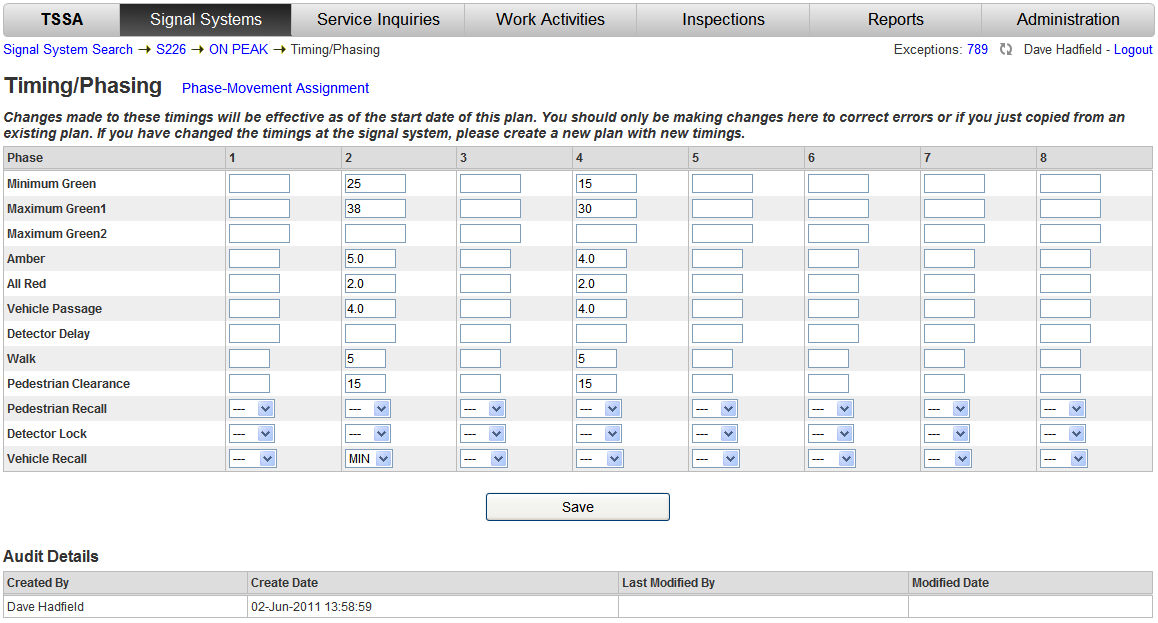Select Maximum Green1 field for phase 2
The image size is (1158, 623).
point(375,209)
